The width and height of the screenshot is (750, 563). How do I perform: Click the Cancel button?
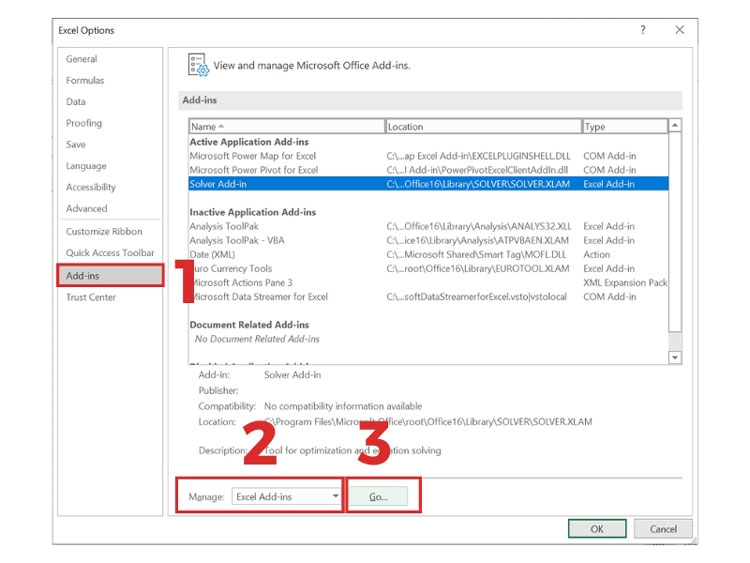pos(663,529)
